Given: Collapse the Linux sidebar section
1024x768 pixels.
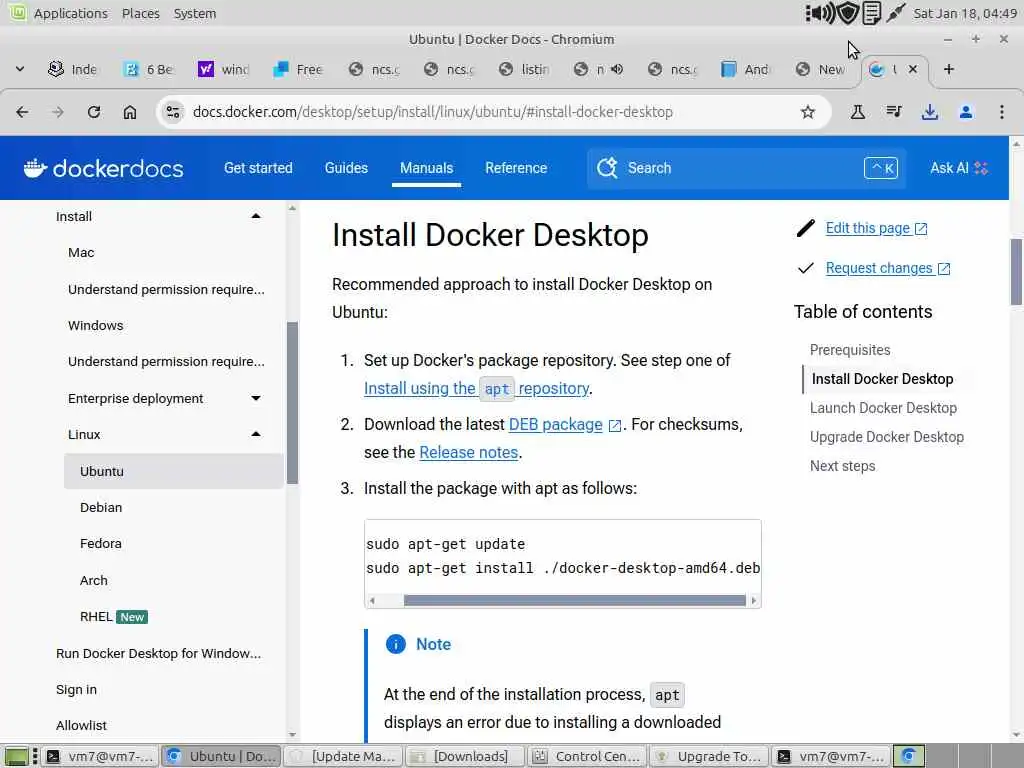Looking at the screenshot, I should click(x=256, y=434).
